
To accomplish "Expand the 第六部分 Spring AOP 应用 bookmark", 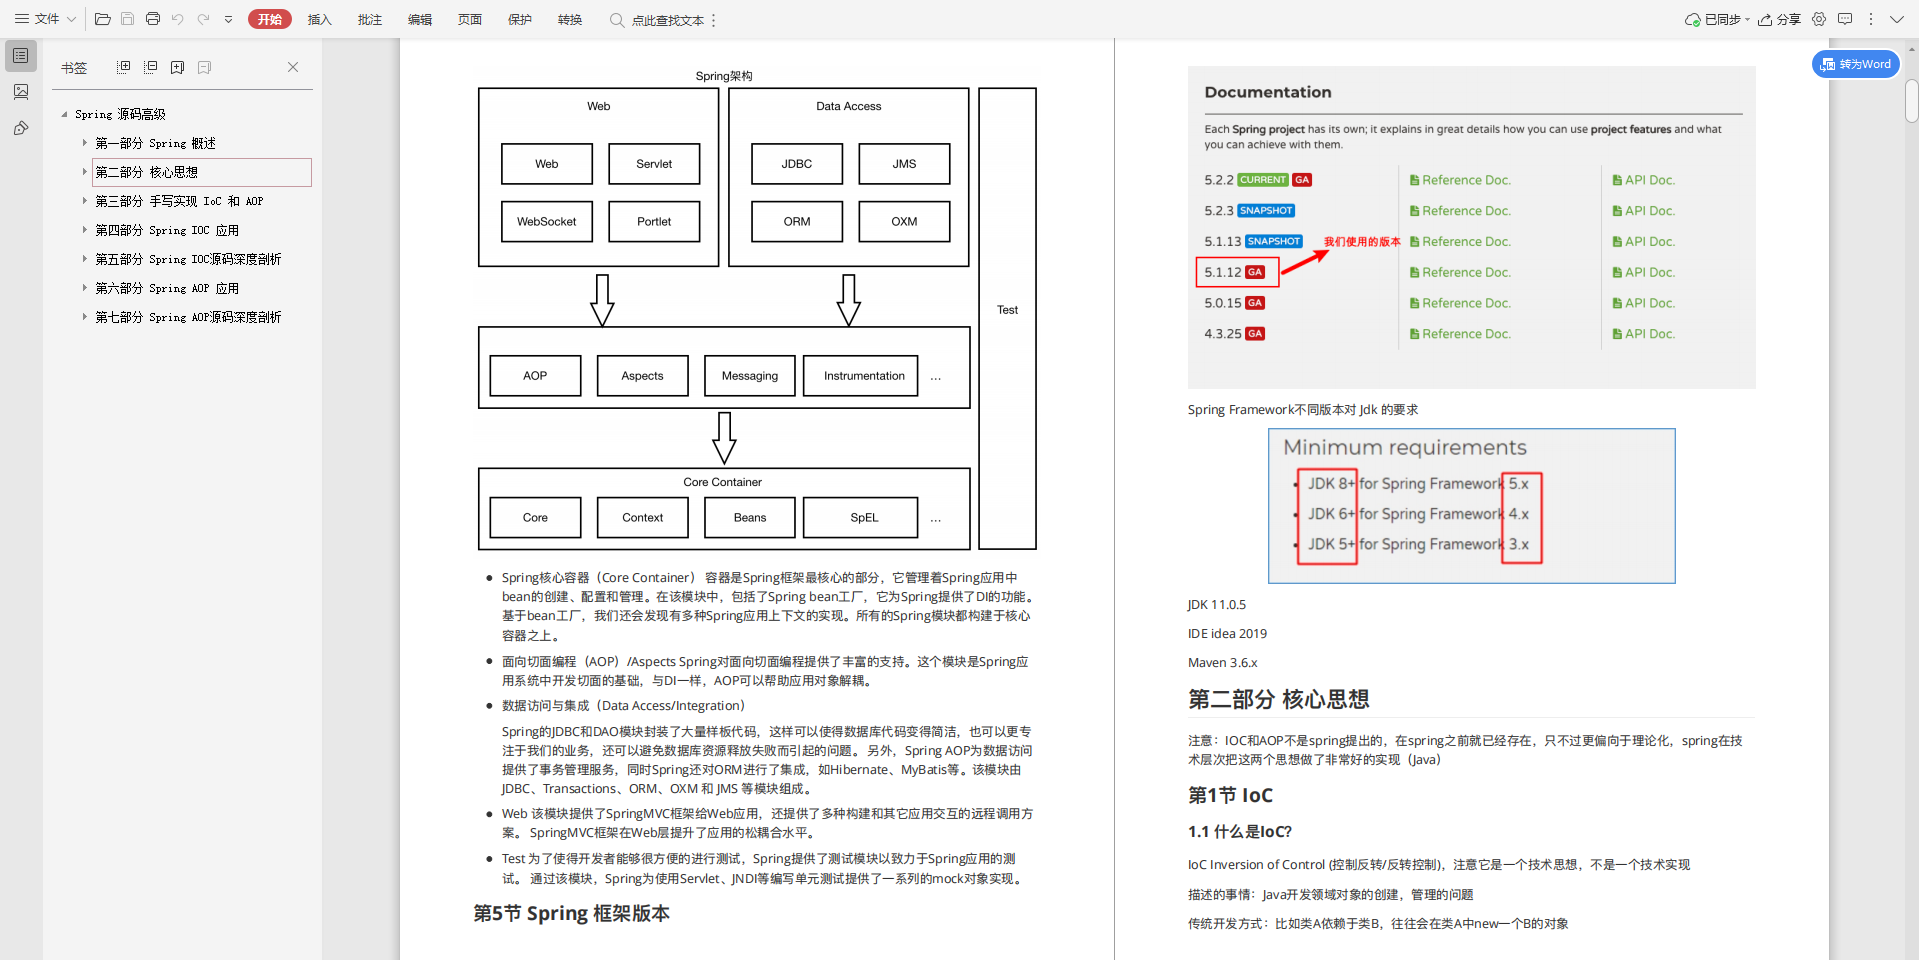I will (85, 288).
